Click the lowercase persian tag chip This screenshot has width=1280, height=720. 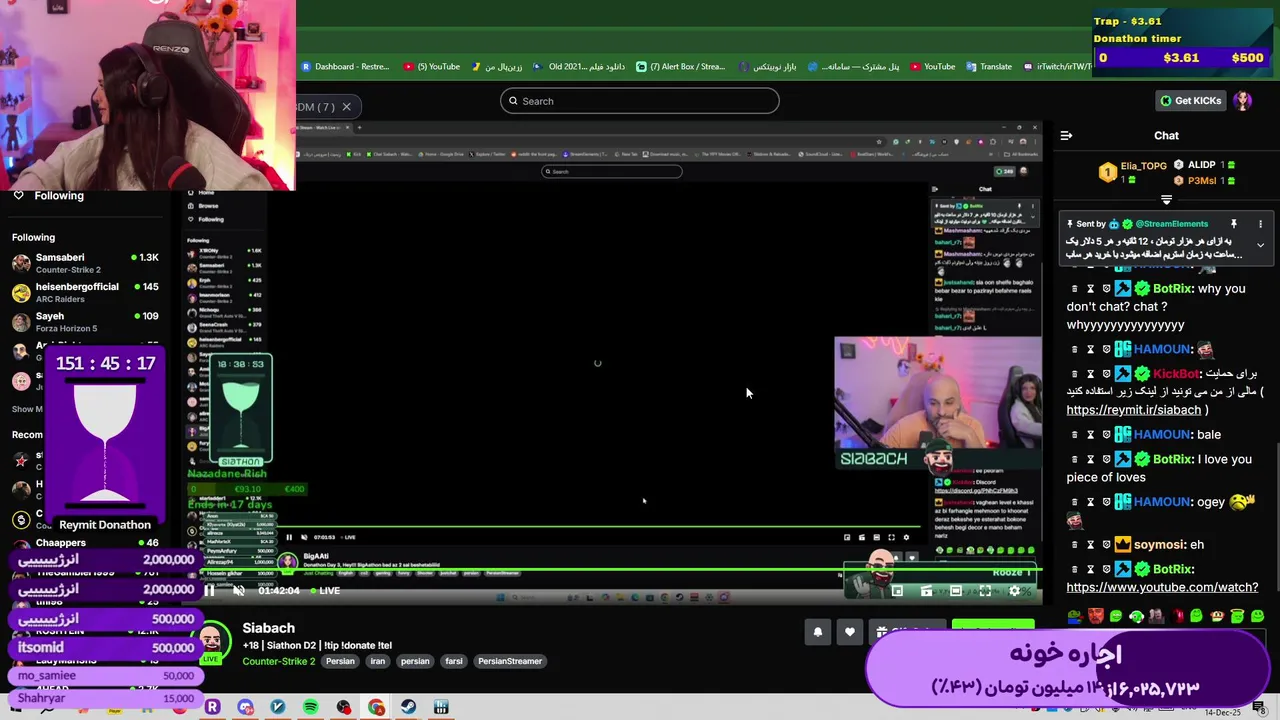415,661
